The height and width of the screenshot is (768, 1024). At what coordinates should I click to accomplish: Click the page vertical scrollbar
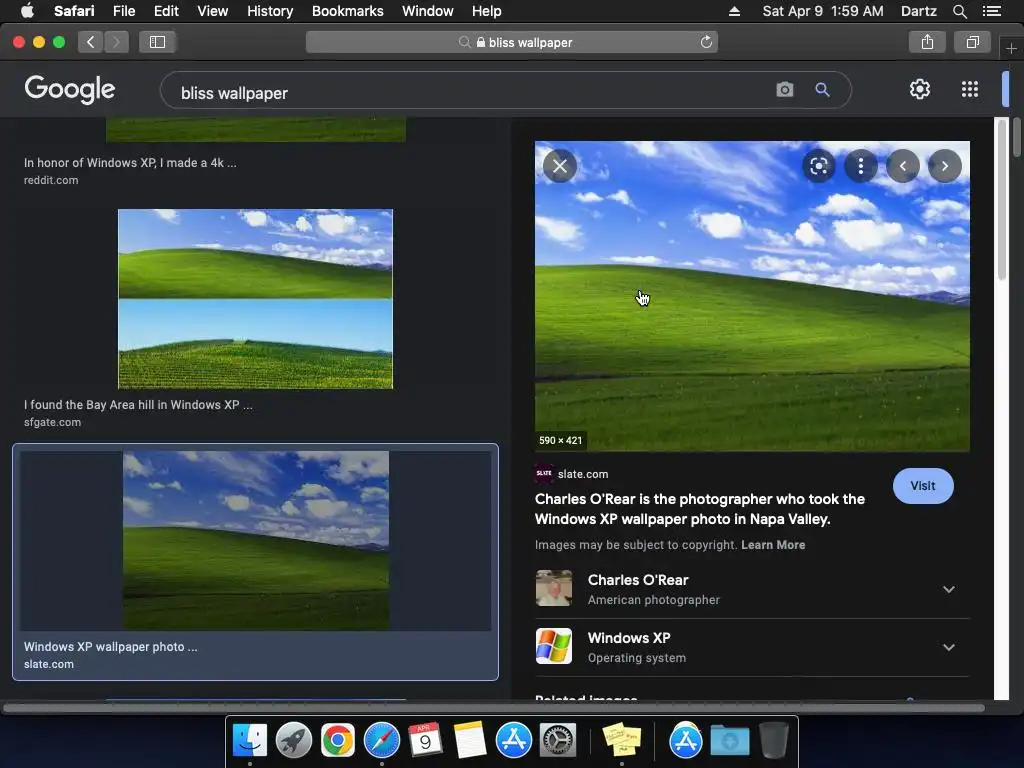[1017, 137]
